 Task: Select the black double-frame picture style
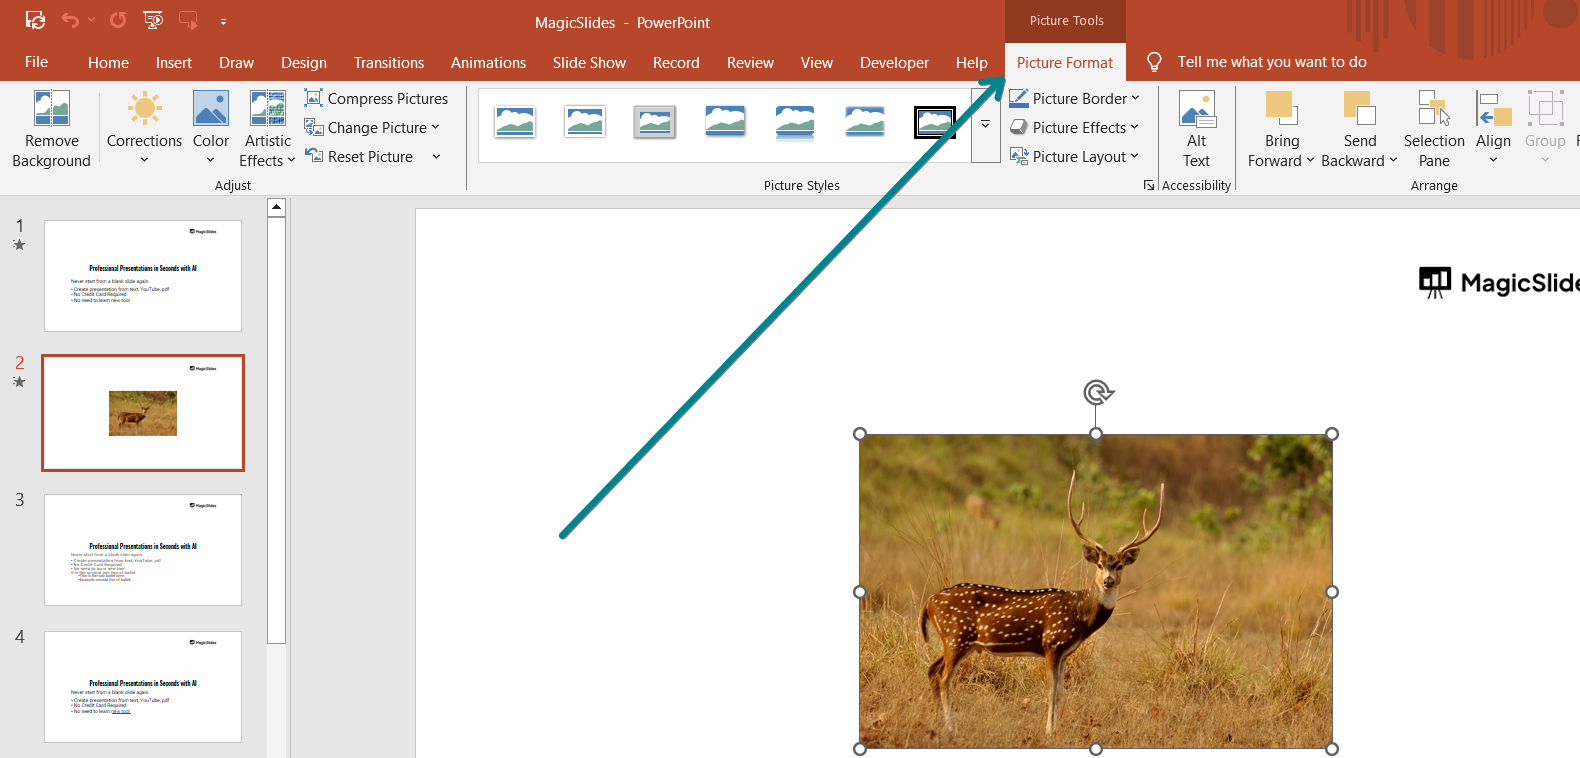pos(934,122)
